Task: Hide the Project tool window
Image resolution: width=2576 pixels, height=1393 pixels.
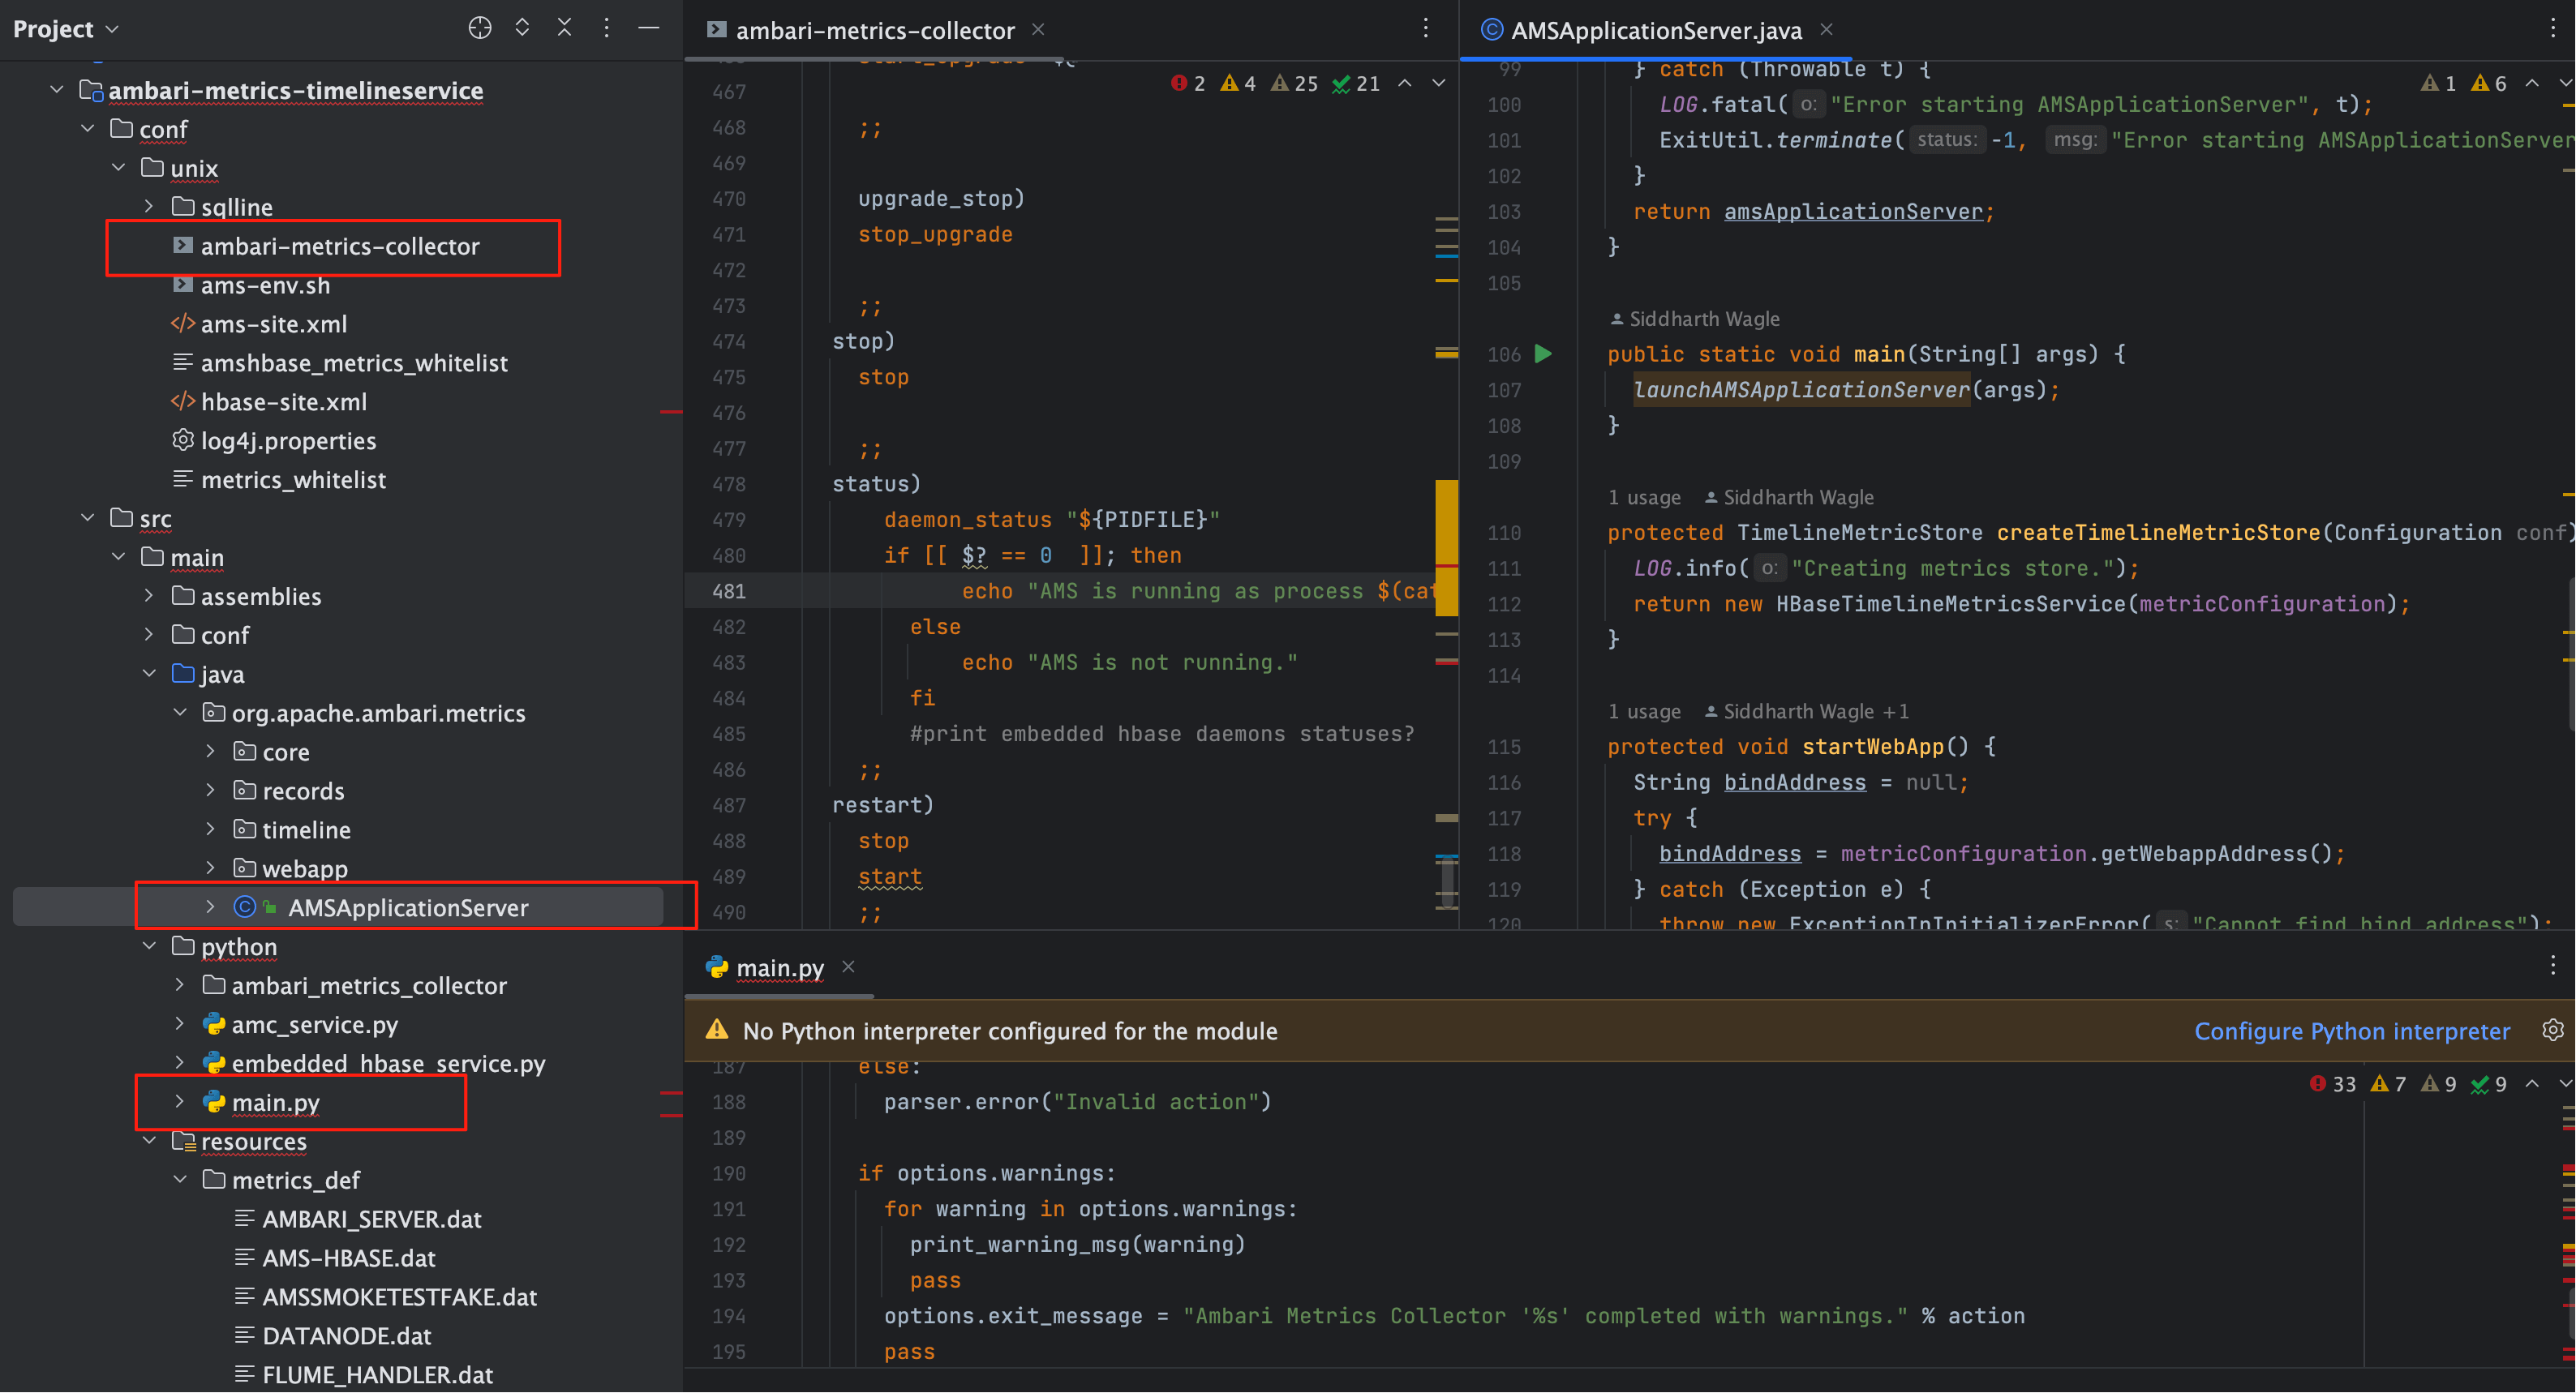Action: (649, 28)
